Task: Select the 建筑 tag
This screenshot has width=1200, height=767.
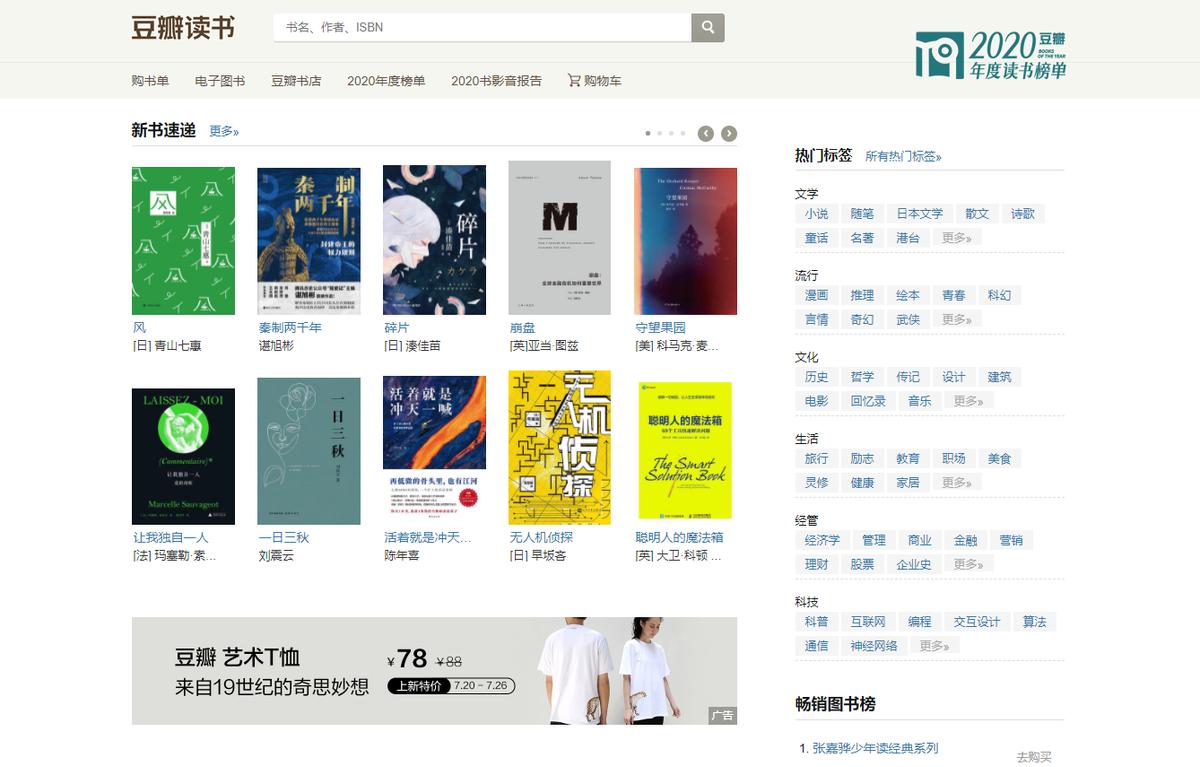Action: 999,377
